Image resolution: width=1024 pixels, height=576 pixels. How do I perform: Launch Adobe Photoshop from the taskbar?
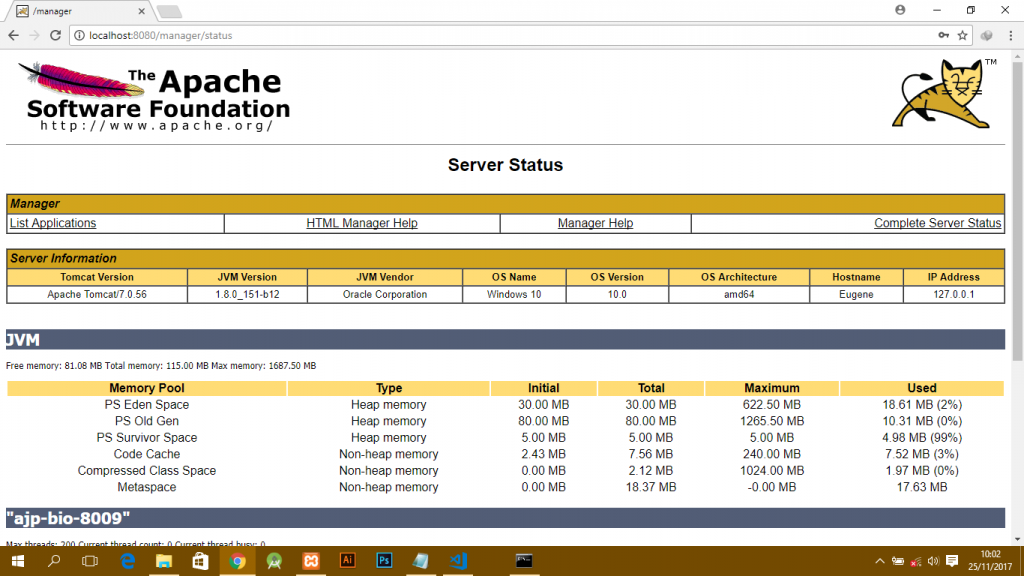384,561
